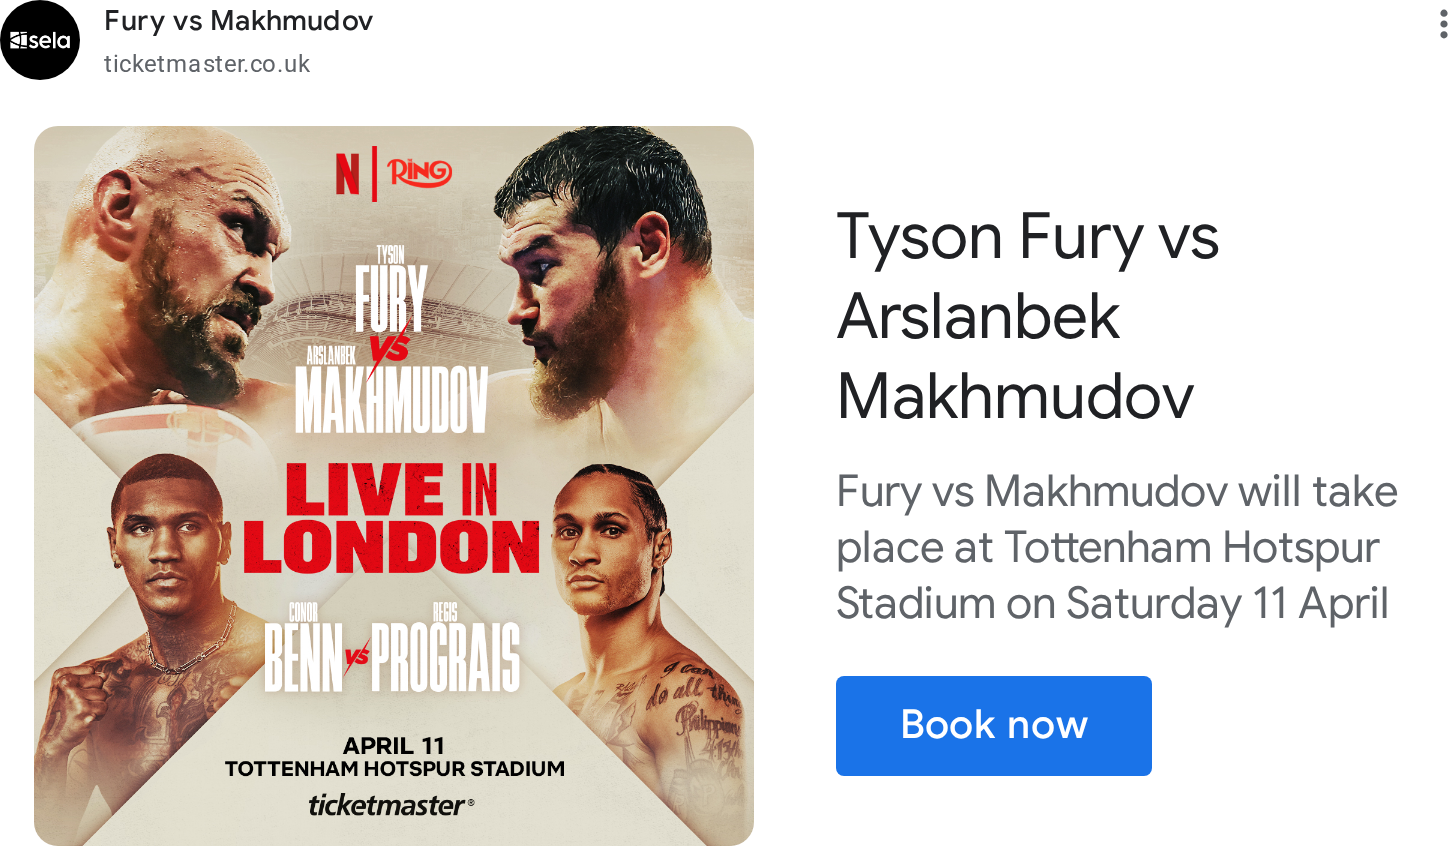
Task: Click the BENN vs PROGRAIS poster text
Action: tap(391, 650)
